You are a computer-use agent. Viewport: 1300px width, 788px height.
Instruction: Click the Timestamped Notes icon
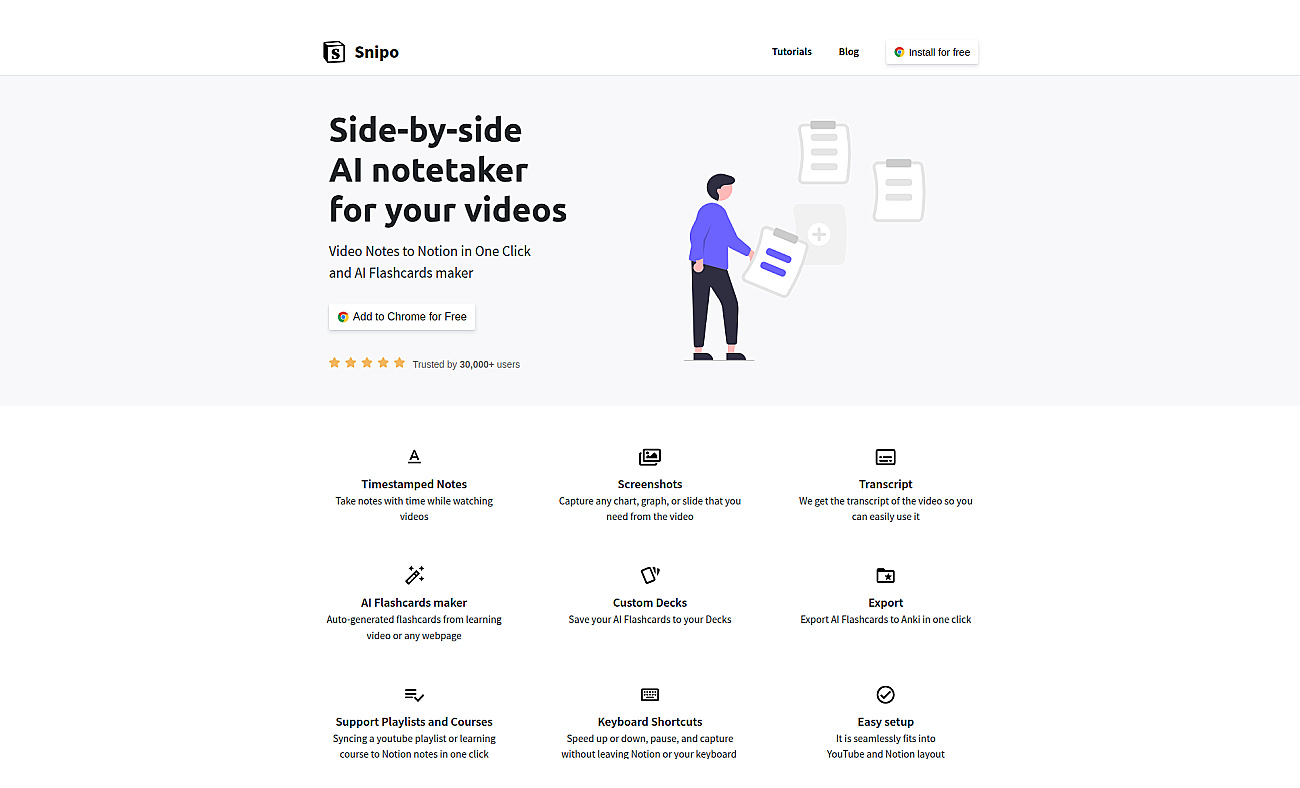[414, 457]
